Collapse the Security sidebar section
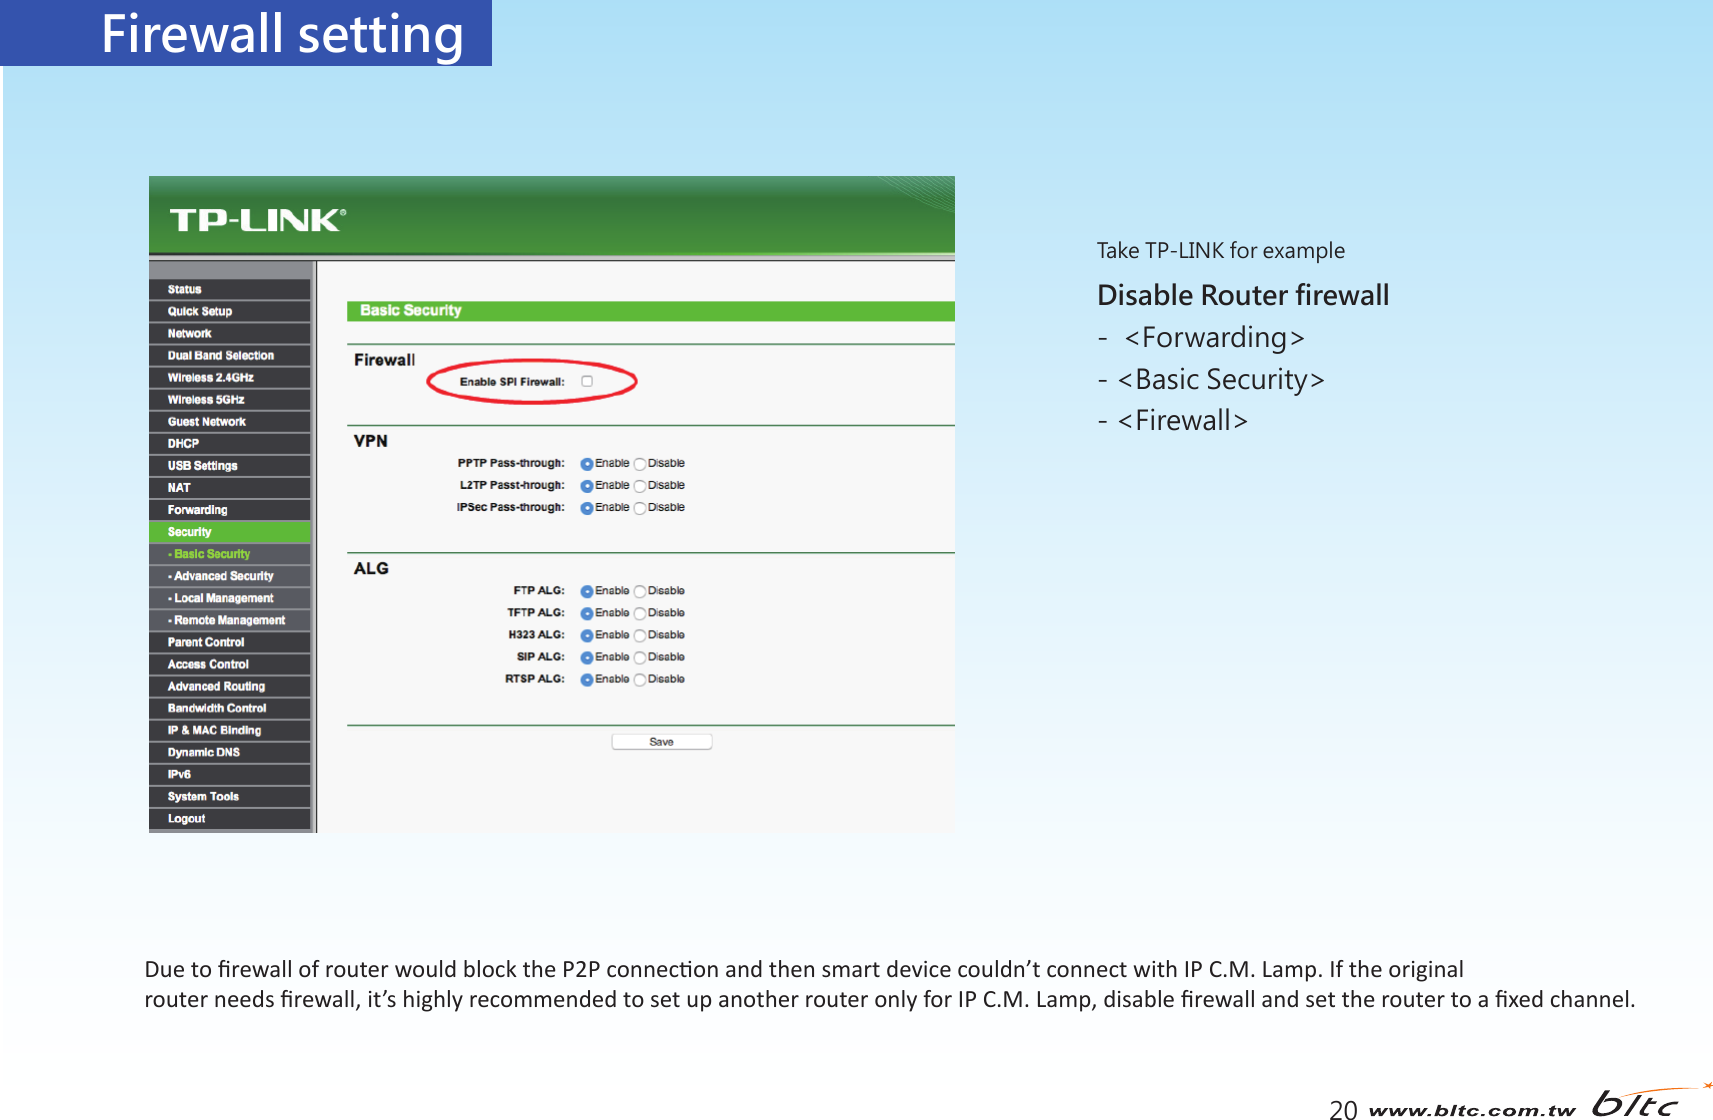Viewport: 1713px width, 1120px height. (230, 532)
